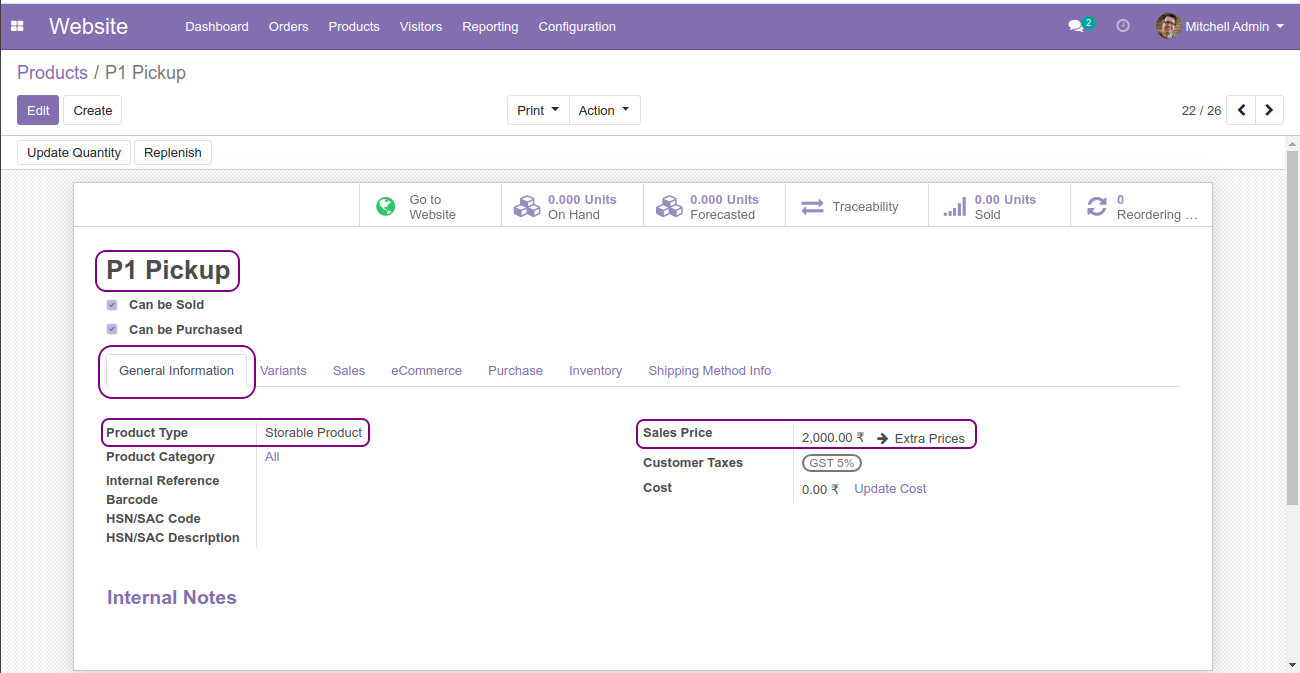Open On Hand units boxes icon
Screen dimensions: 1300x673
point(527,207)
